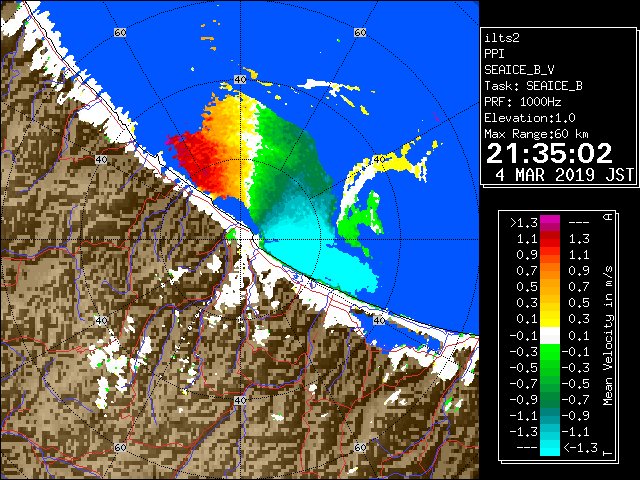
Task: Click the "60" ring label in the southwest
Action: 120,448
